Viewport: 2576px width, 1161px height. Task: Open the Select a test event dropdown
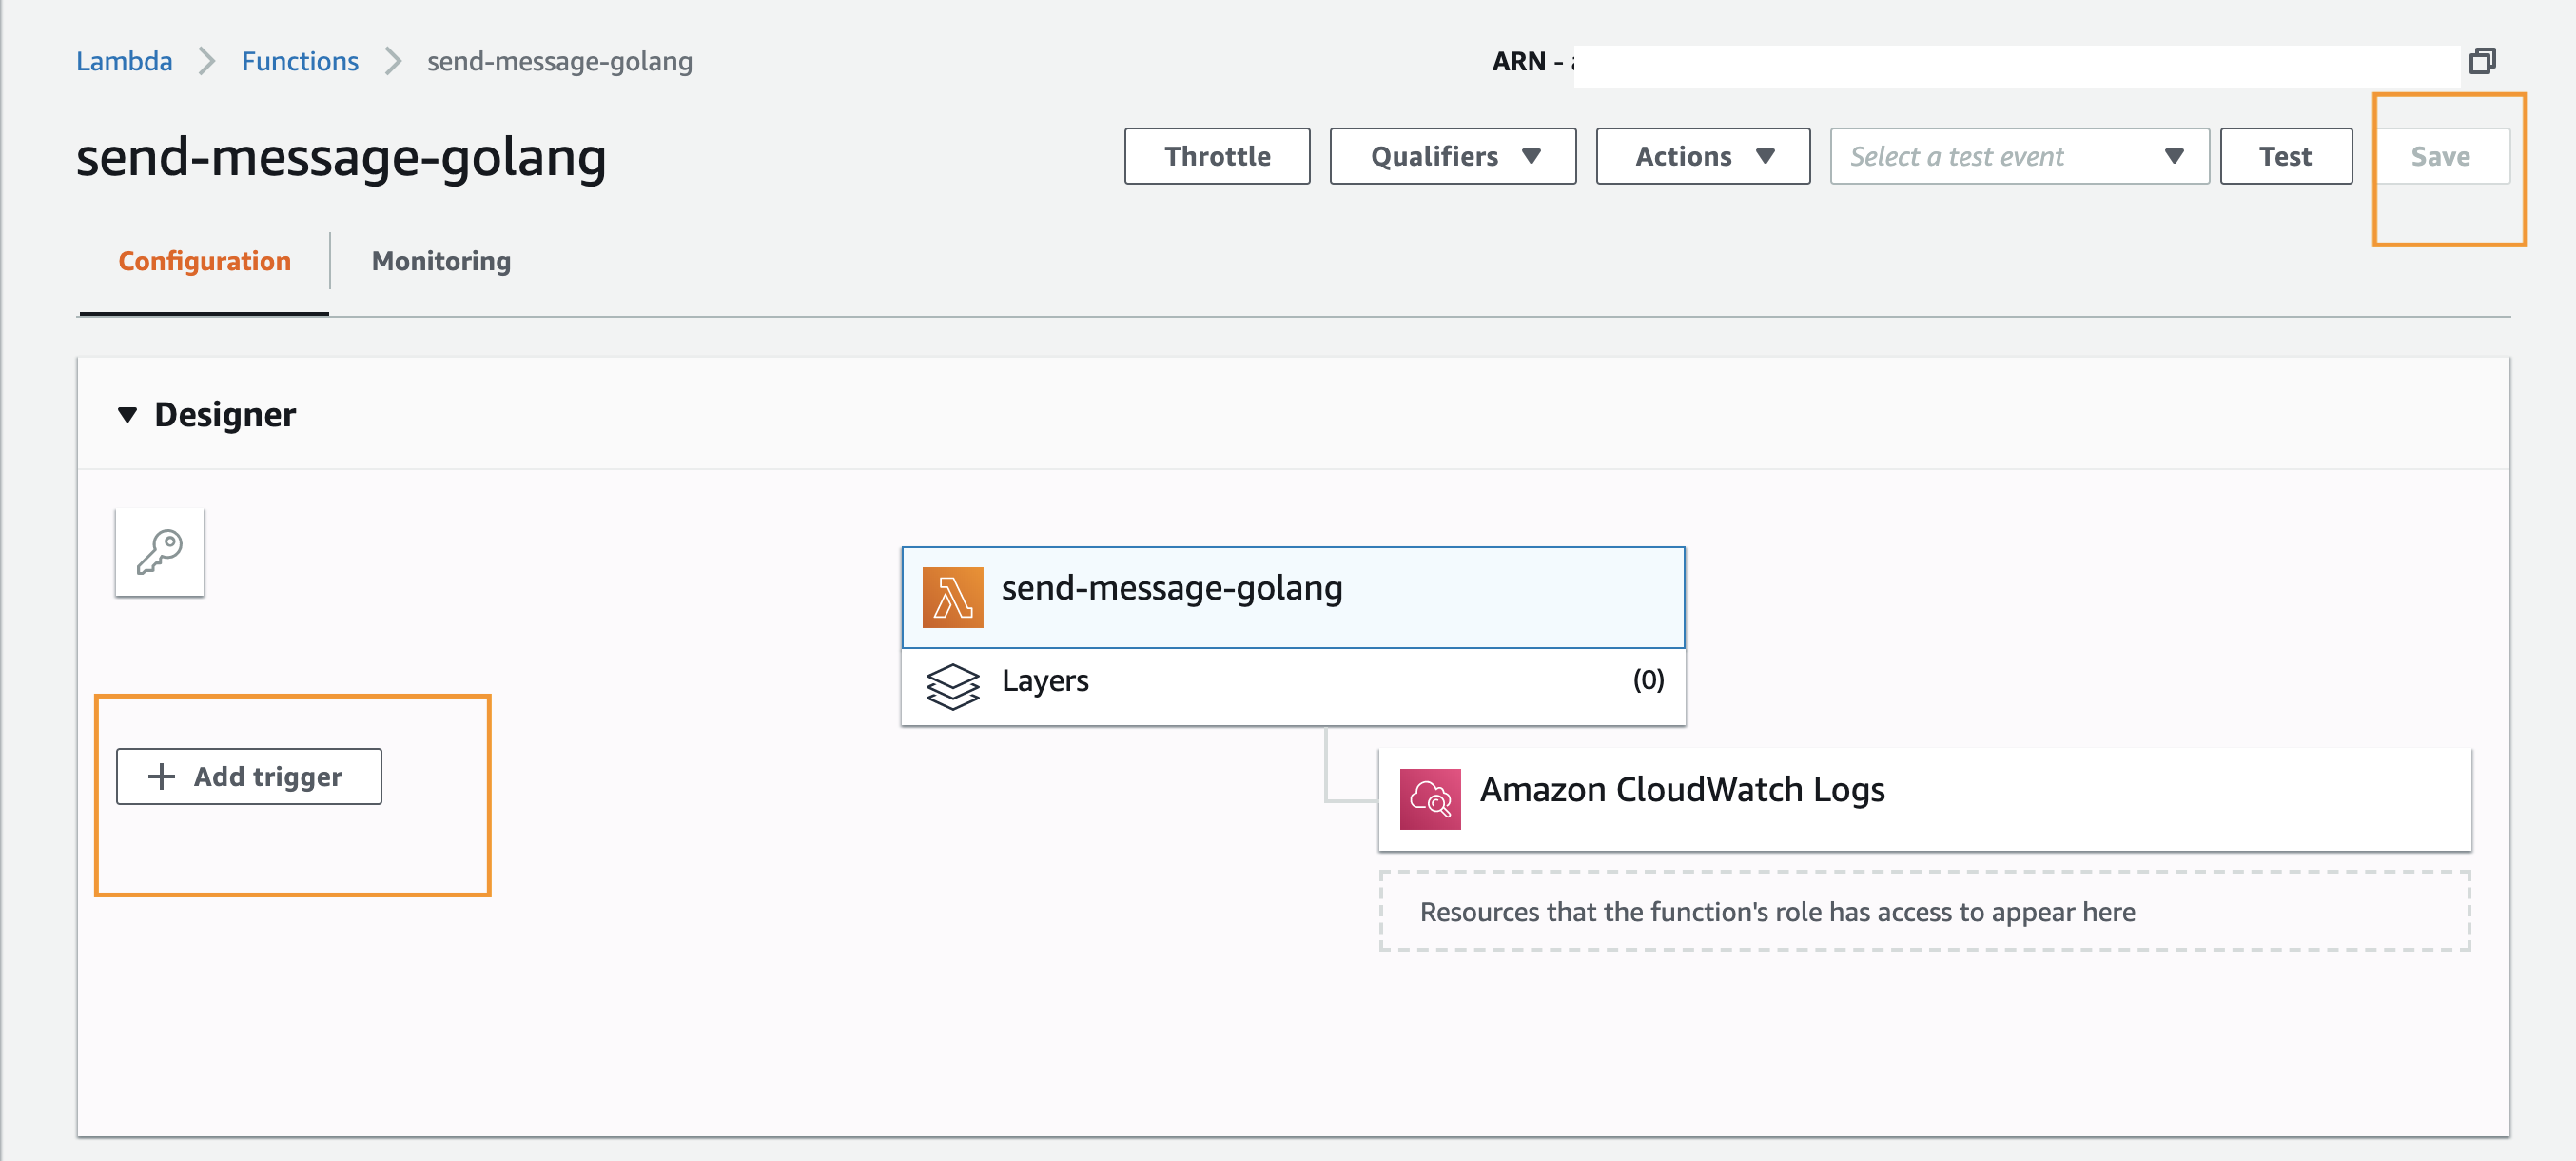tap(2019, 156)
